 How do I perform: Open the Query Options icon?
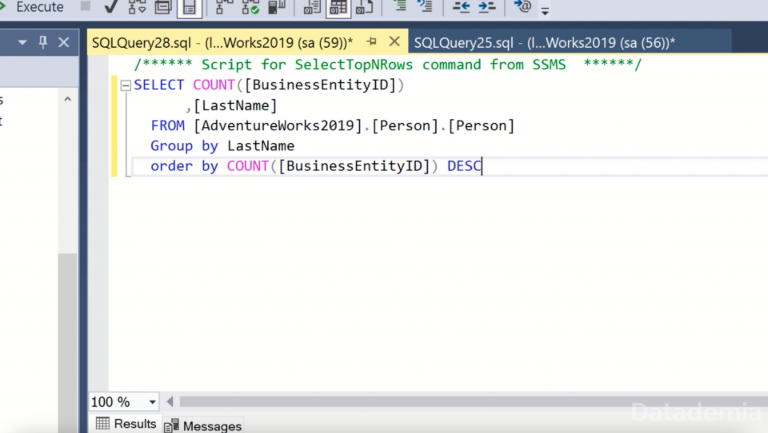pyautogui.click(x=163, y=8)
